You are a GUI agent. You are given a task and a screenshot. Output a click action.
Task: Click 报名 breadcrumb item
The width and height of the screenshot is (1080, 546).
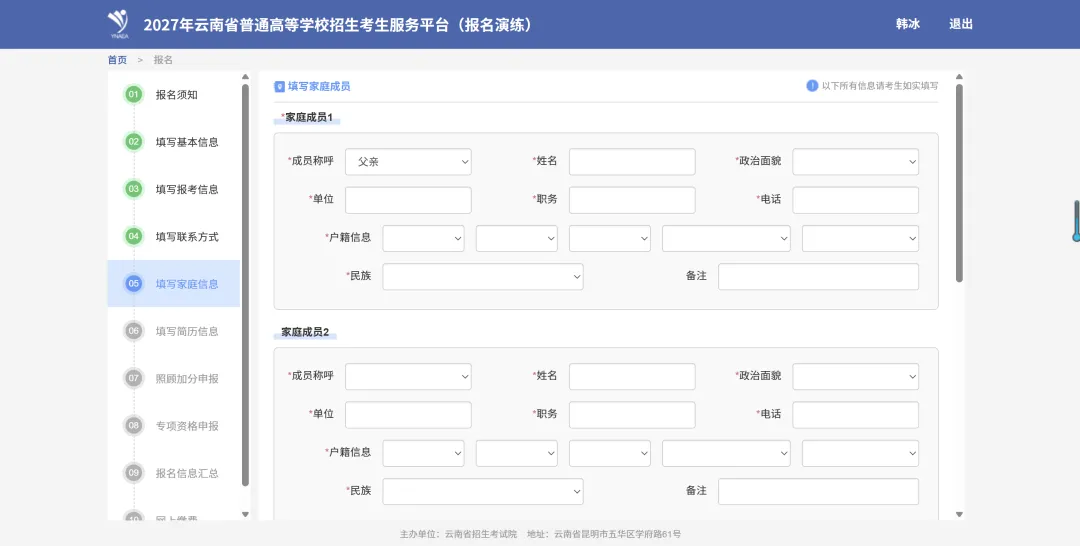(x=163, y=60)
